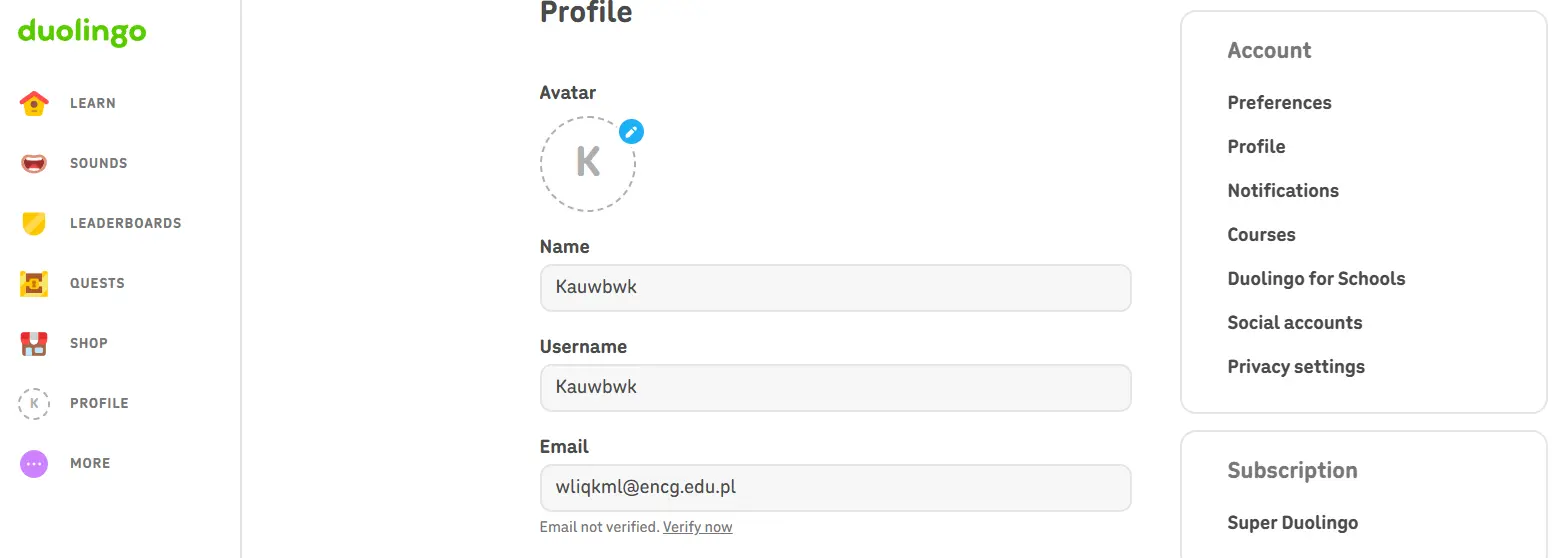Click into the Name input field
Screen dimensions: 1557x558
(835, 288)
